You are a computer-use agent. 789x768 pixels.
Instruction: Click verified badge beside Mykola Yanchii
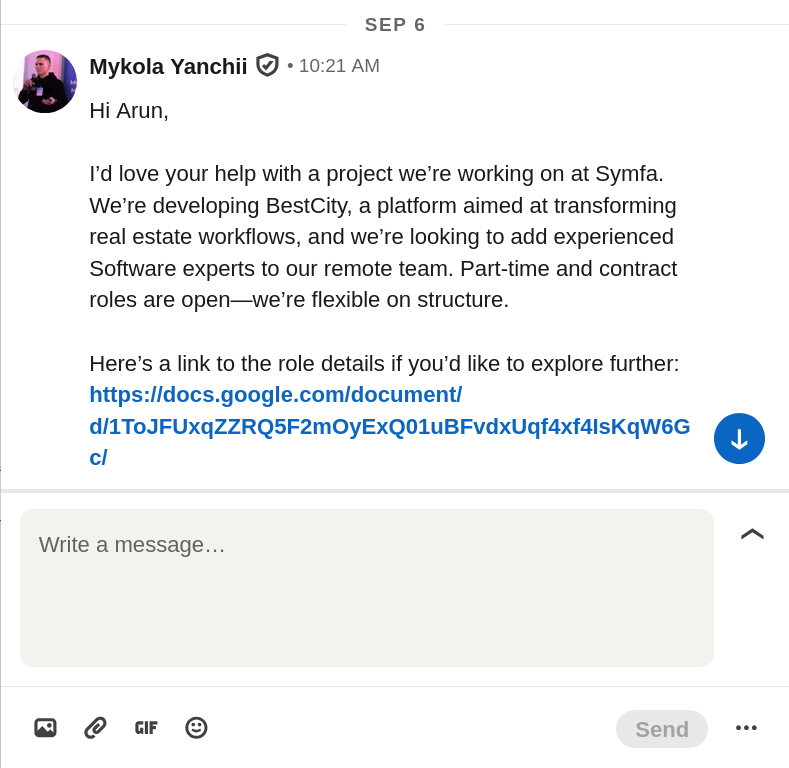tap(267, 65)
